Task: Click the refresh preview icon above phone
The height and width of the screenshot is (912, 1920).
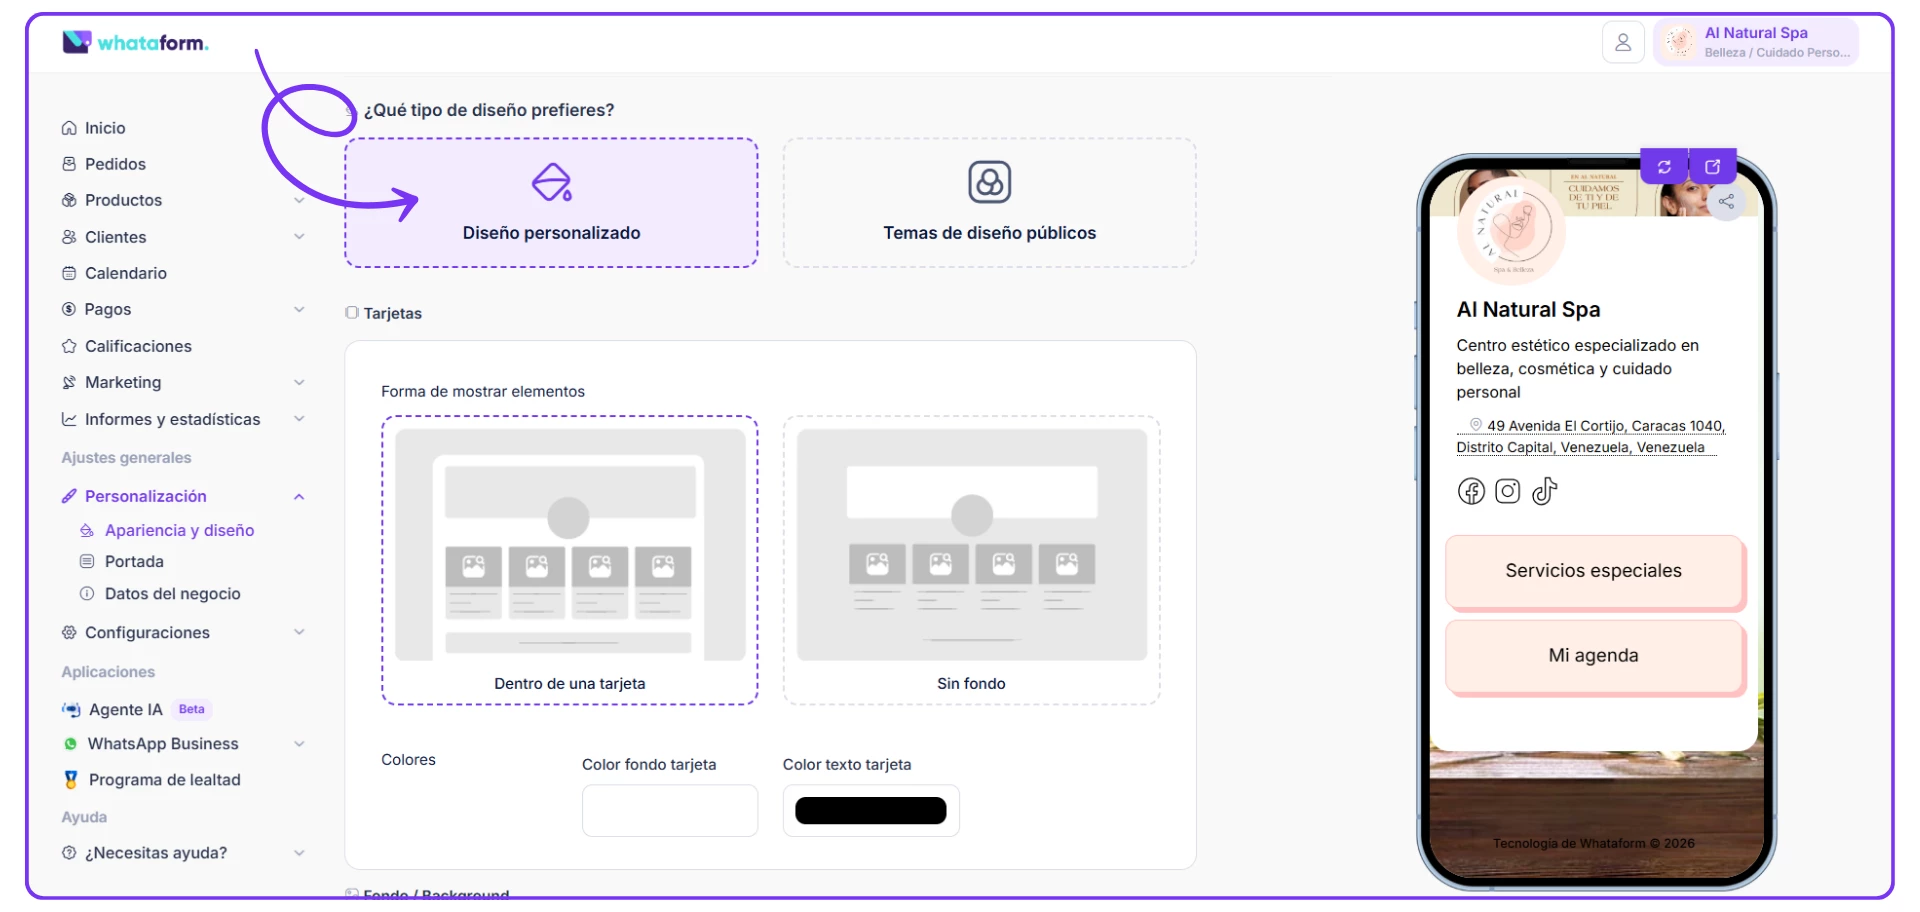Action: pyautogui.click(x=1664, y=167)
